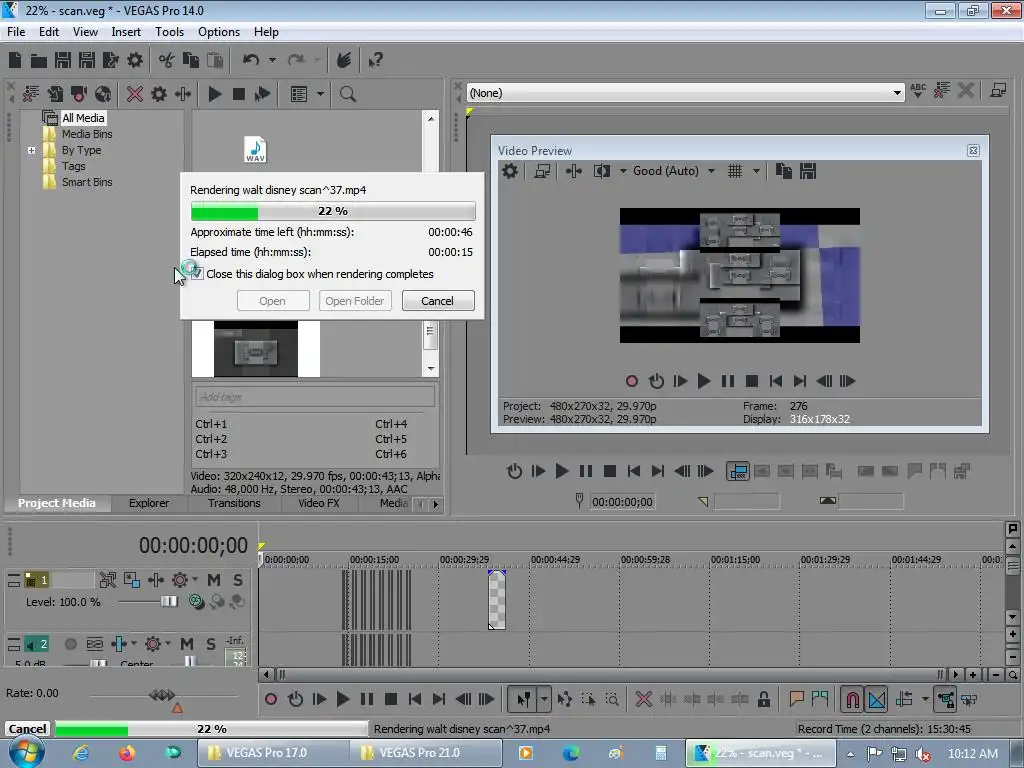
Task: Open Auto Ripple dropdown arrow in timeline toolbar
Action: [925, 699]
